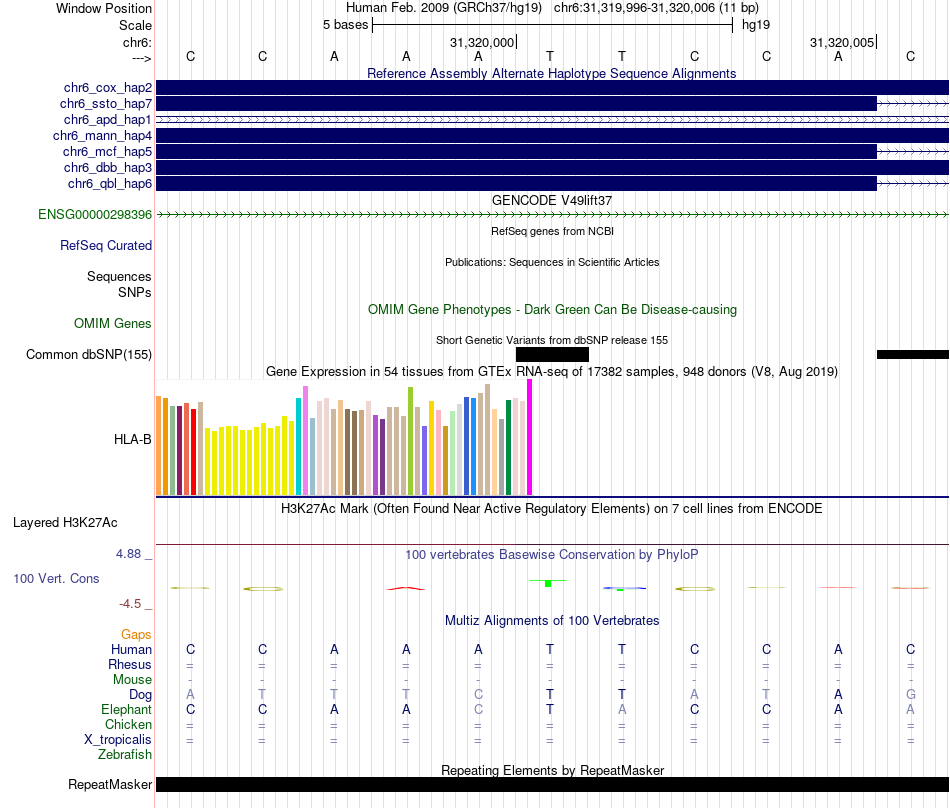Open 100 vertebrates Basewise Conservation by PhyloP title

[x=551, y=554]
